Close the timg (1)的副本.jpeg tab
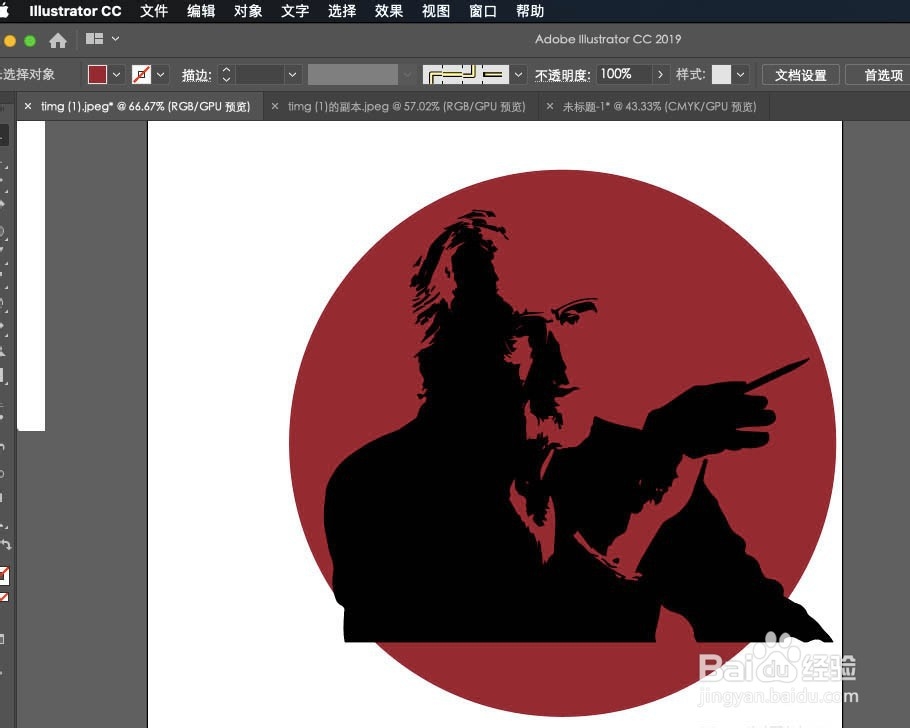910x728 pixels. [275, 106]
